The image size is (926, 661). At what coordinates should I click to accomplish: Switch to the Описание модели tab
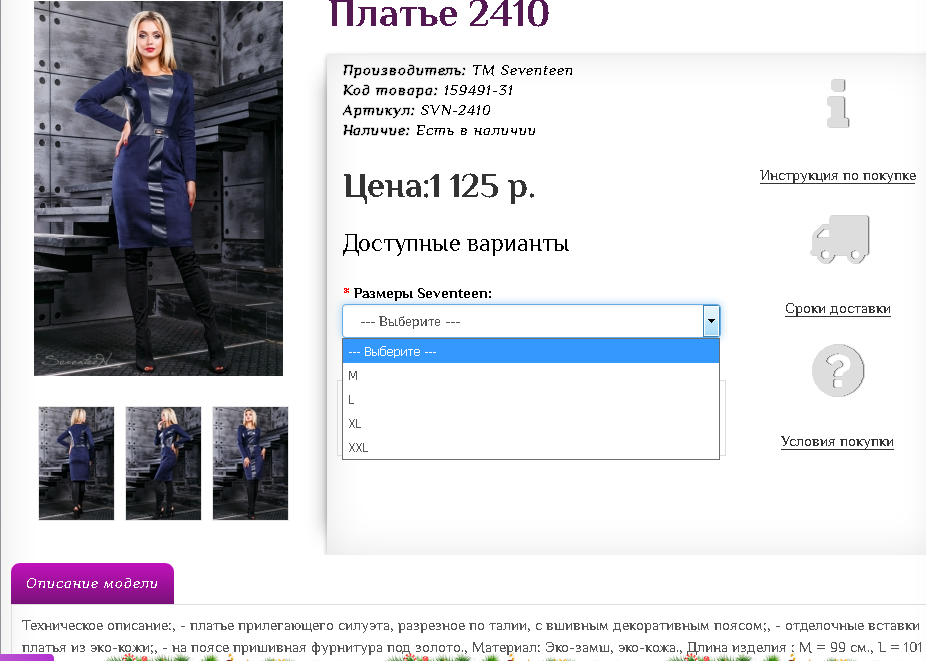(92, 583)
